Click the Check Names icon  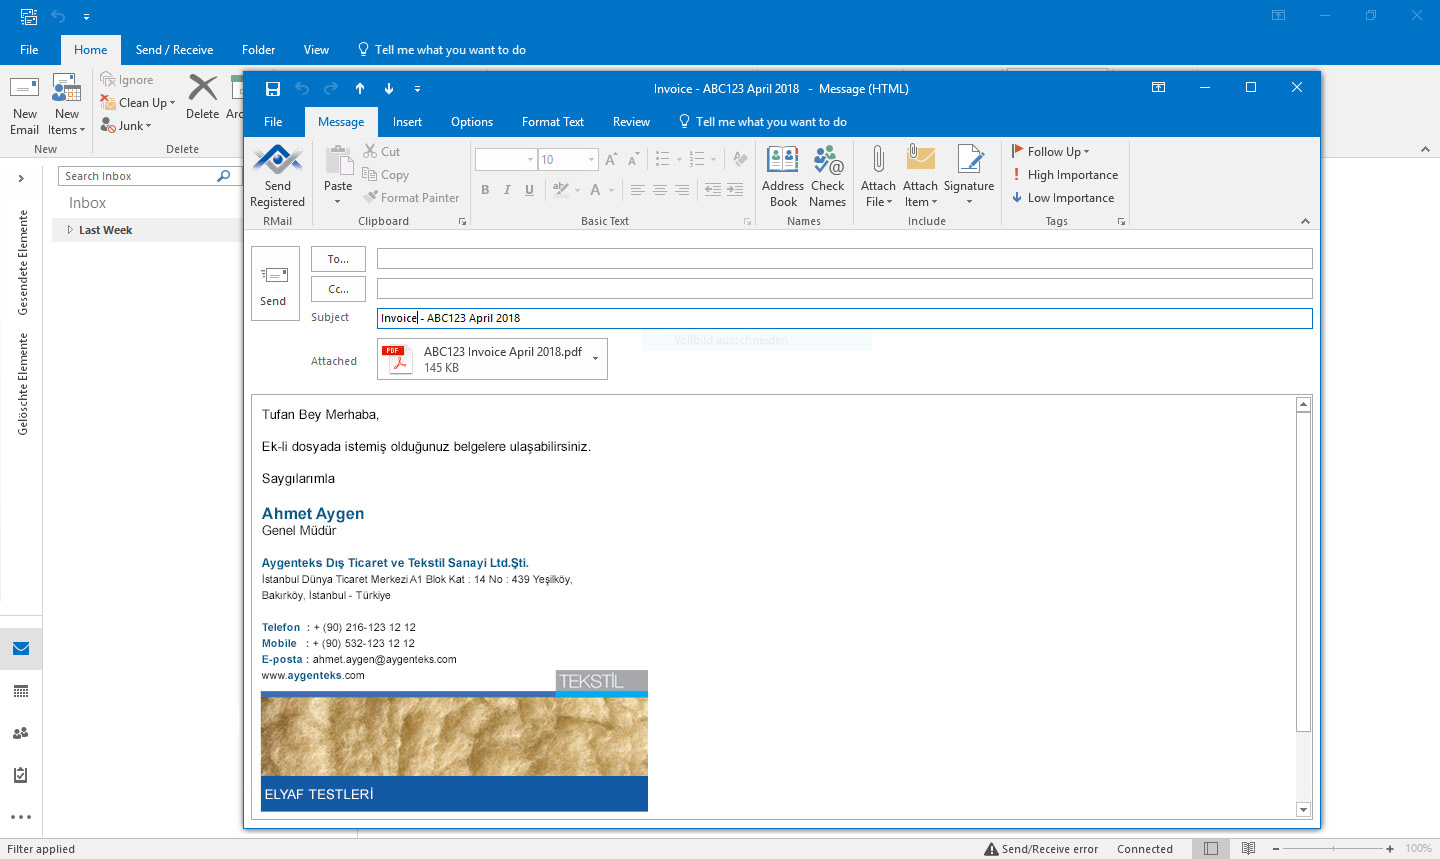pos(828,160)
